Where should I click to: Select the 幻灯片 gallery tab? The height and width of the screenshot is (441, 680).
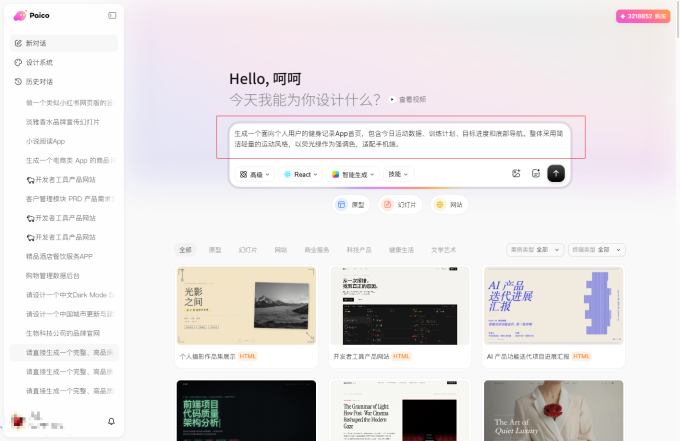248,250
